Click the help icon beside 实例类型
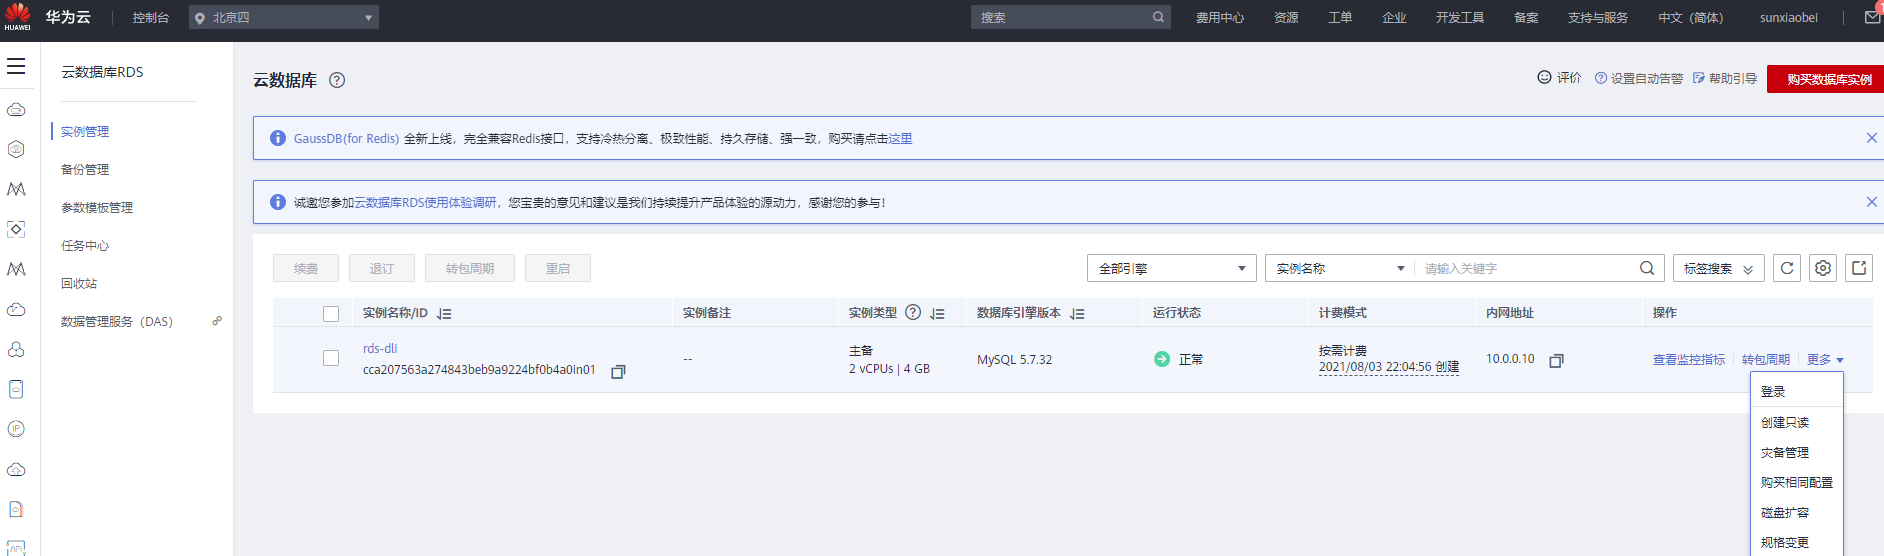1884x556 pixels. click(x=913, y=312)
